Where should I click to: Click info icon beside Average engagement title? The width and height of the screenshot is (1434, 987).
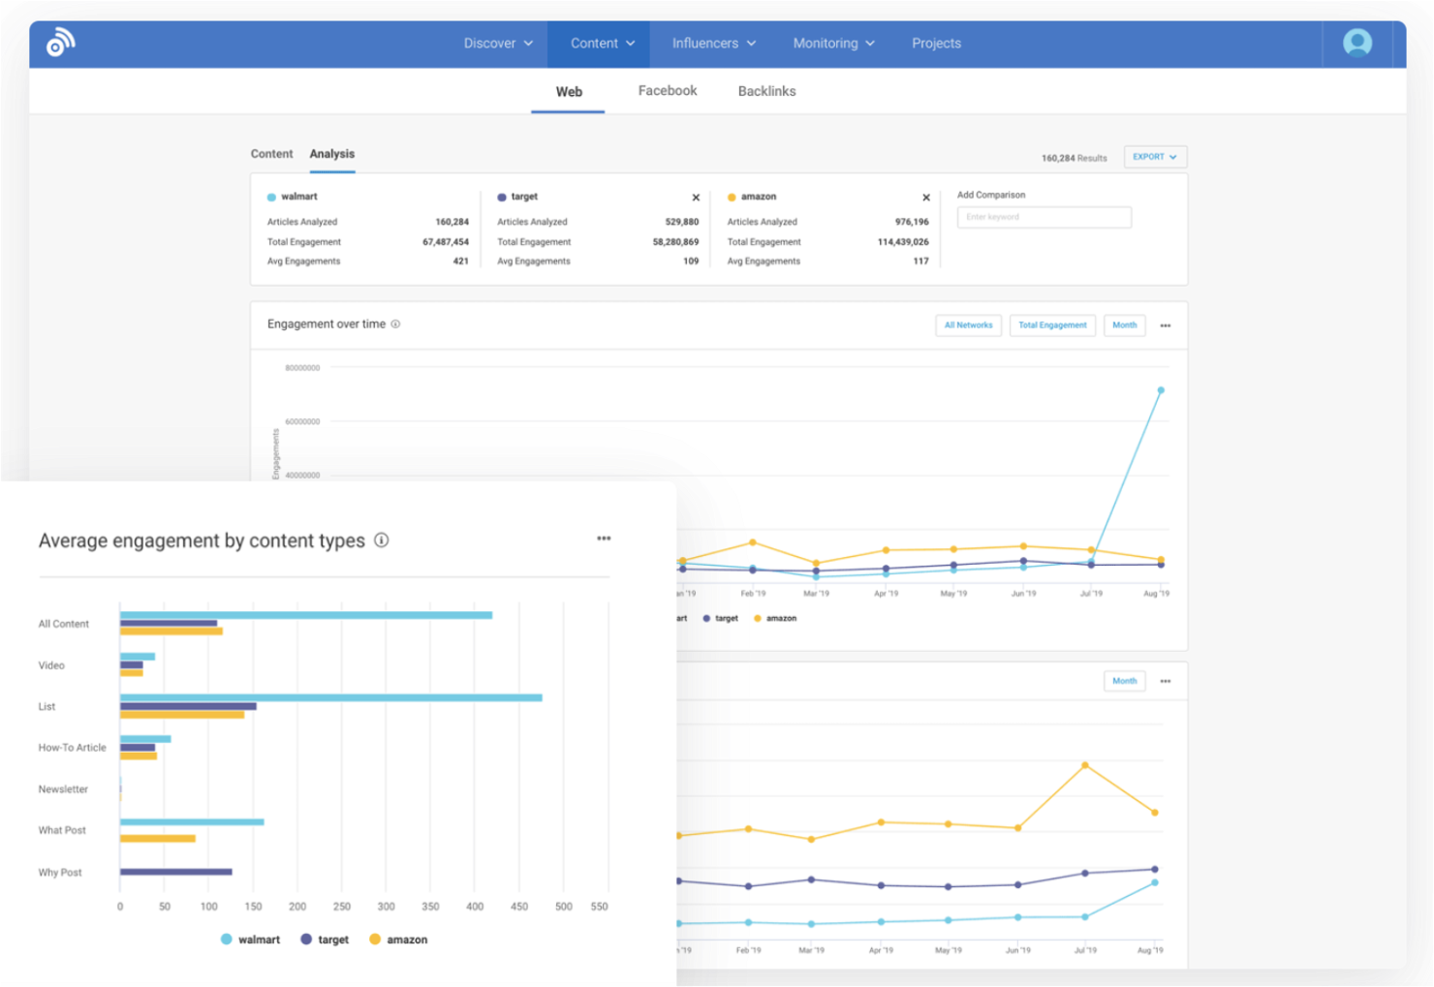pyautogui.click(x=381, y=540)
